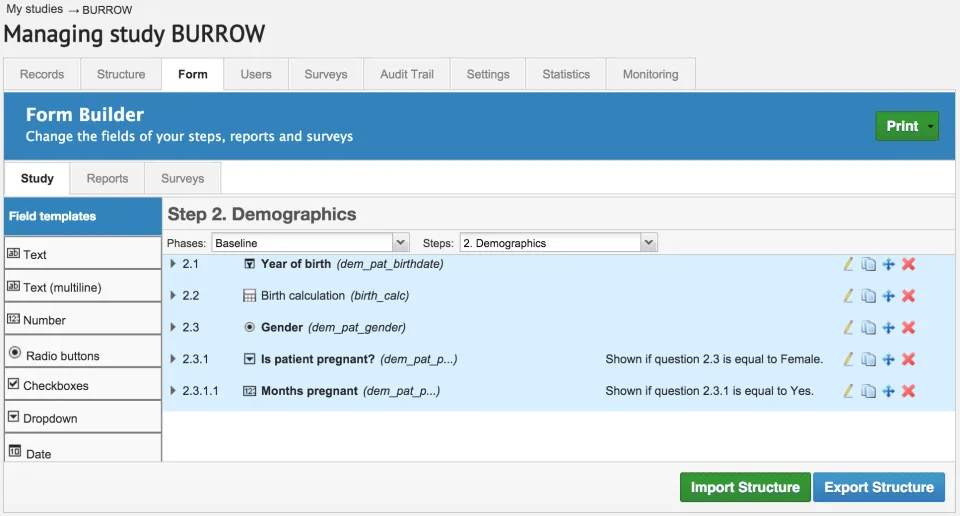
Task: Delete the Months pregnant field
Action: pos(909,391)
